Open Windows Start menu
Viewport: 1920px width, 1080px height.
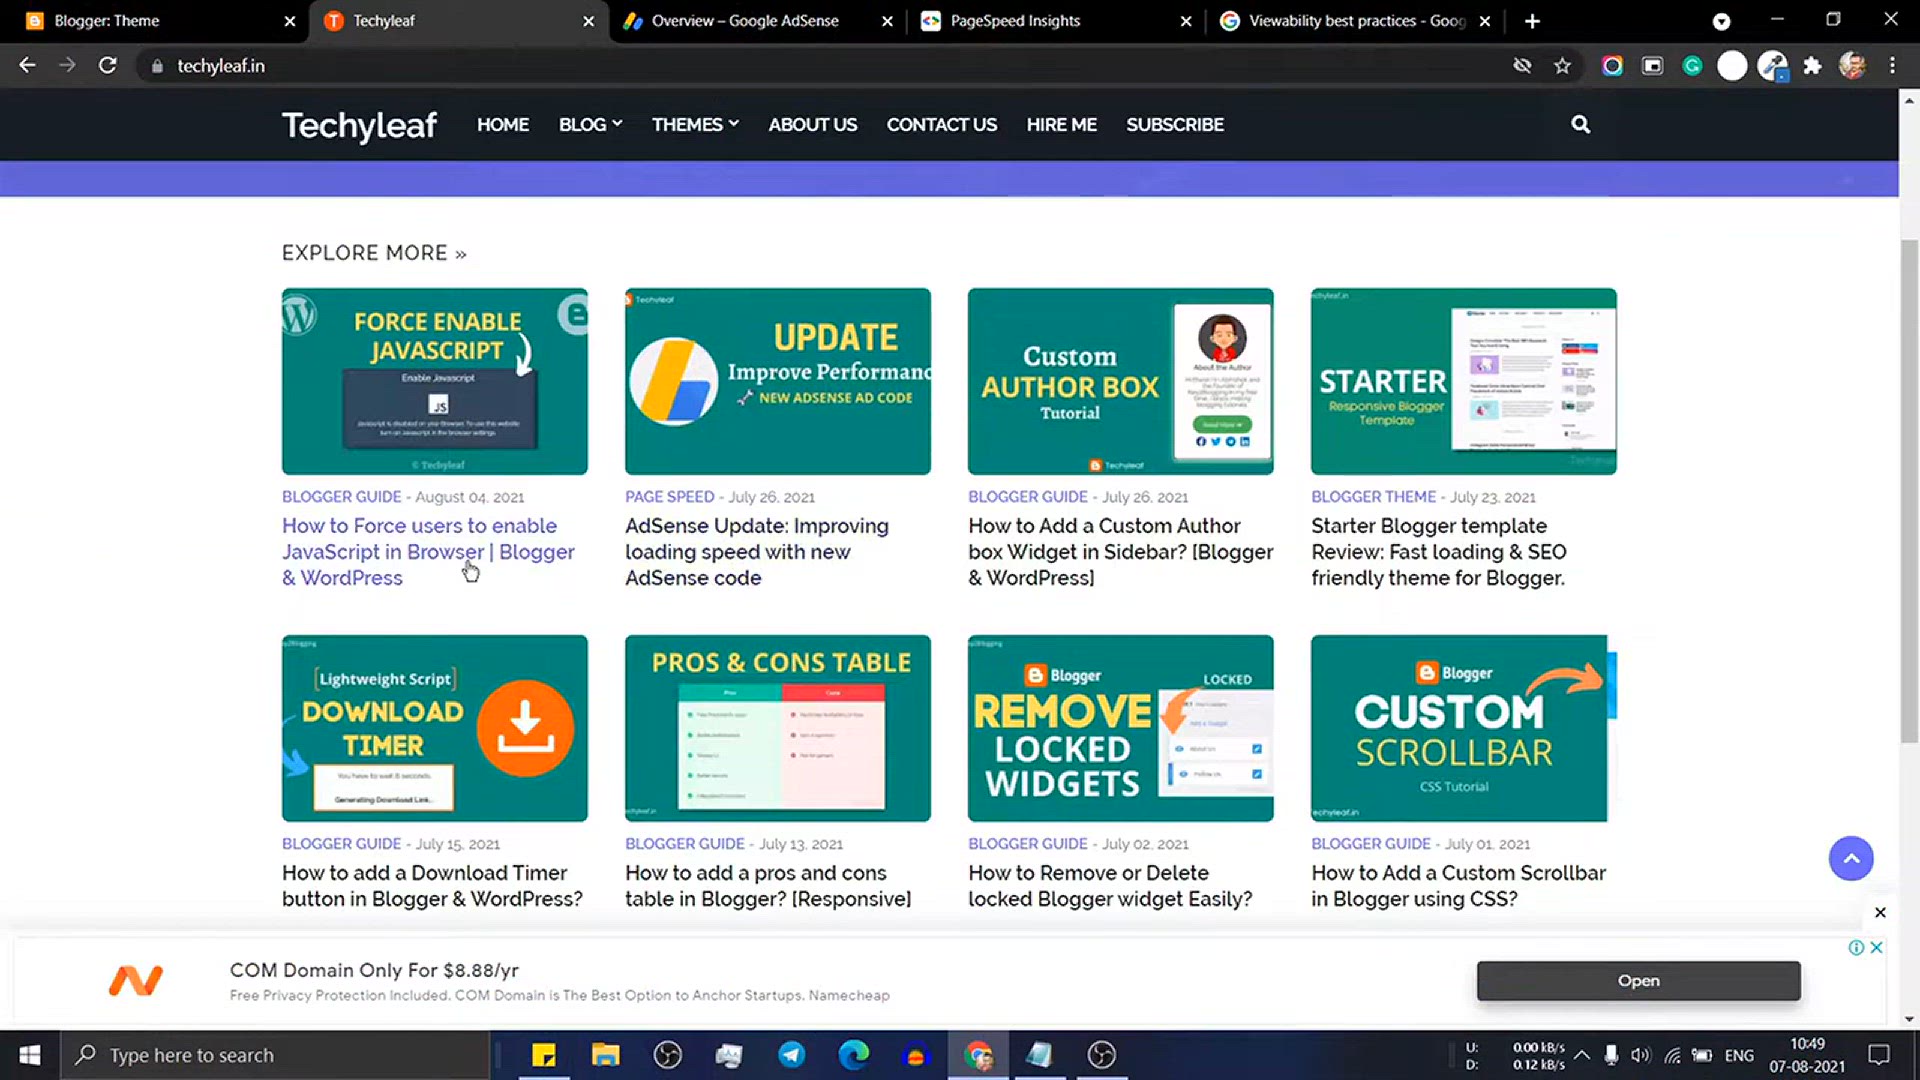30,1055
